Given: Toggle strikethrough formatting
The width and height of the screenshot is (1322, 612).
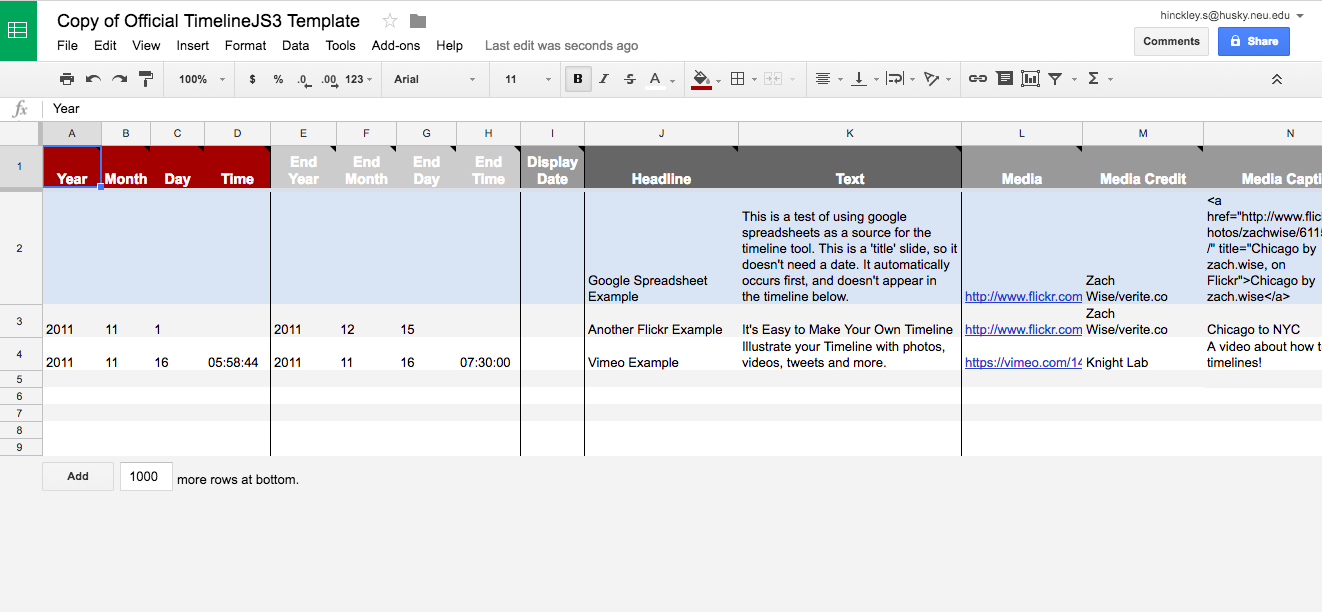Looking at the screenshot, I should (630, 78).
